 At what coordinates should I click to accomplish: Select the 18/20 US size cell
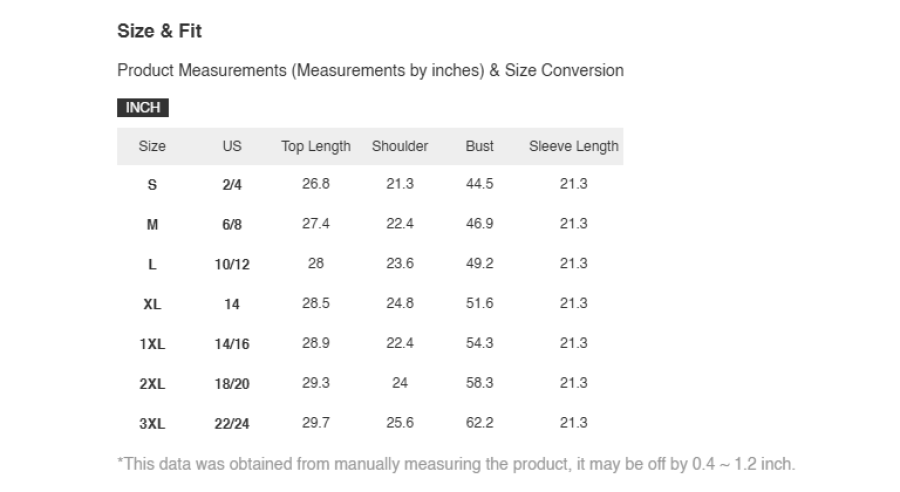pyautogui.click(x=232, y=383)
